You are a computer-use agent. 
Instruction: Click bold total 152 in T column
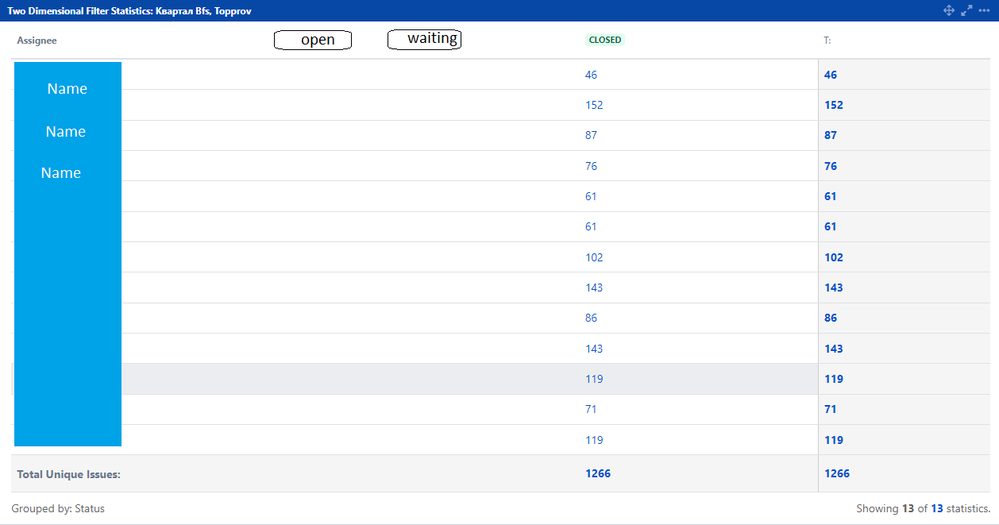pyautogui.click(x=833, y=105)
